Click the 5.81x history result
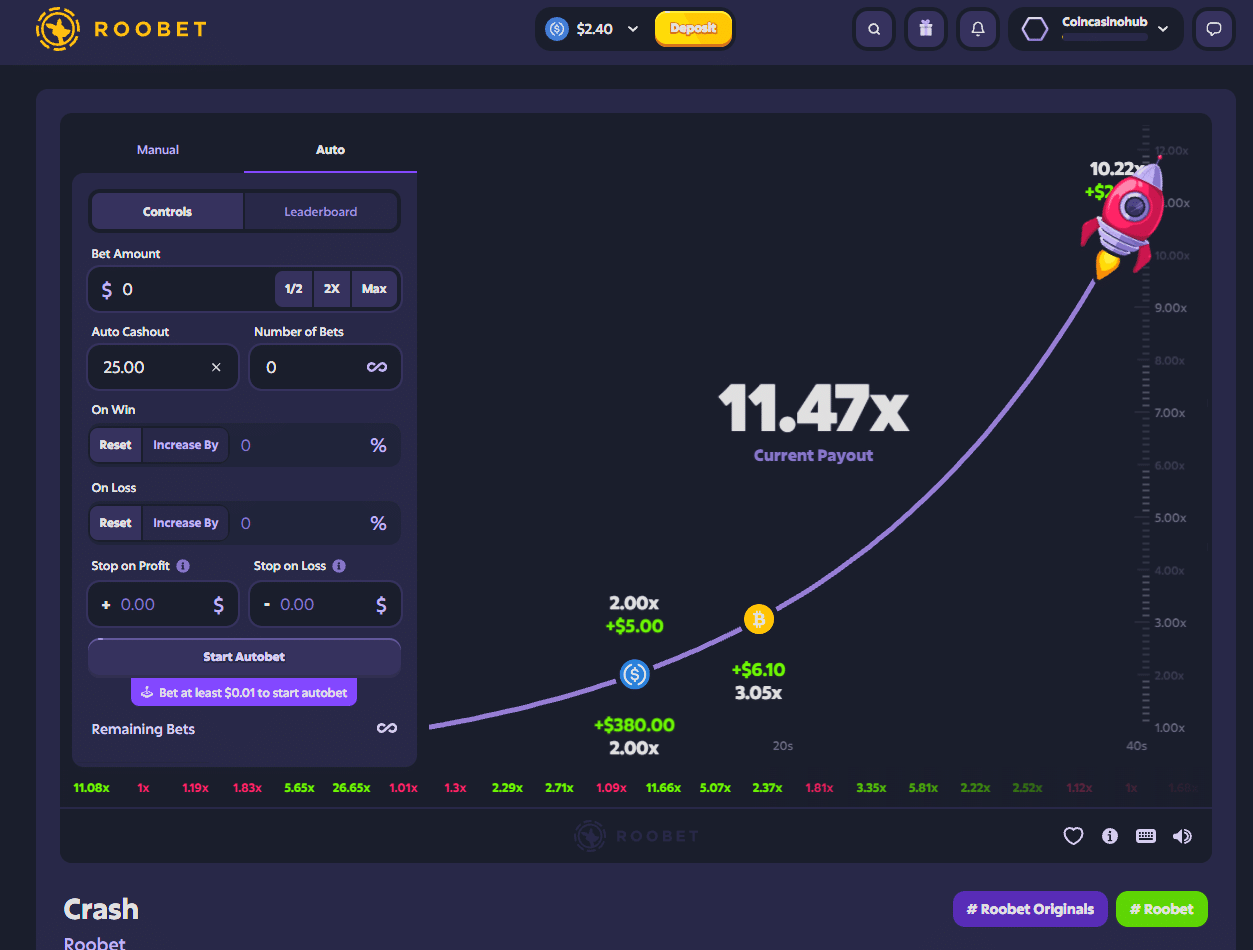1253x950 pixels. click(x=923, y=788)
